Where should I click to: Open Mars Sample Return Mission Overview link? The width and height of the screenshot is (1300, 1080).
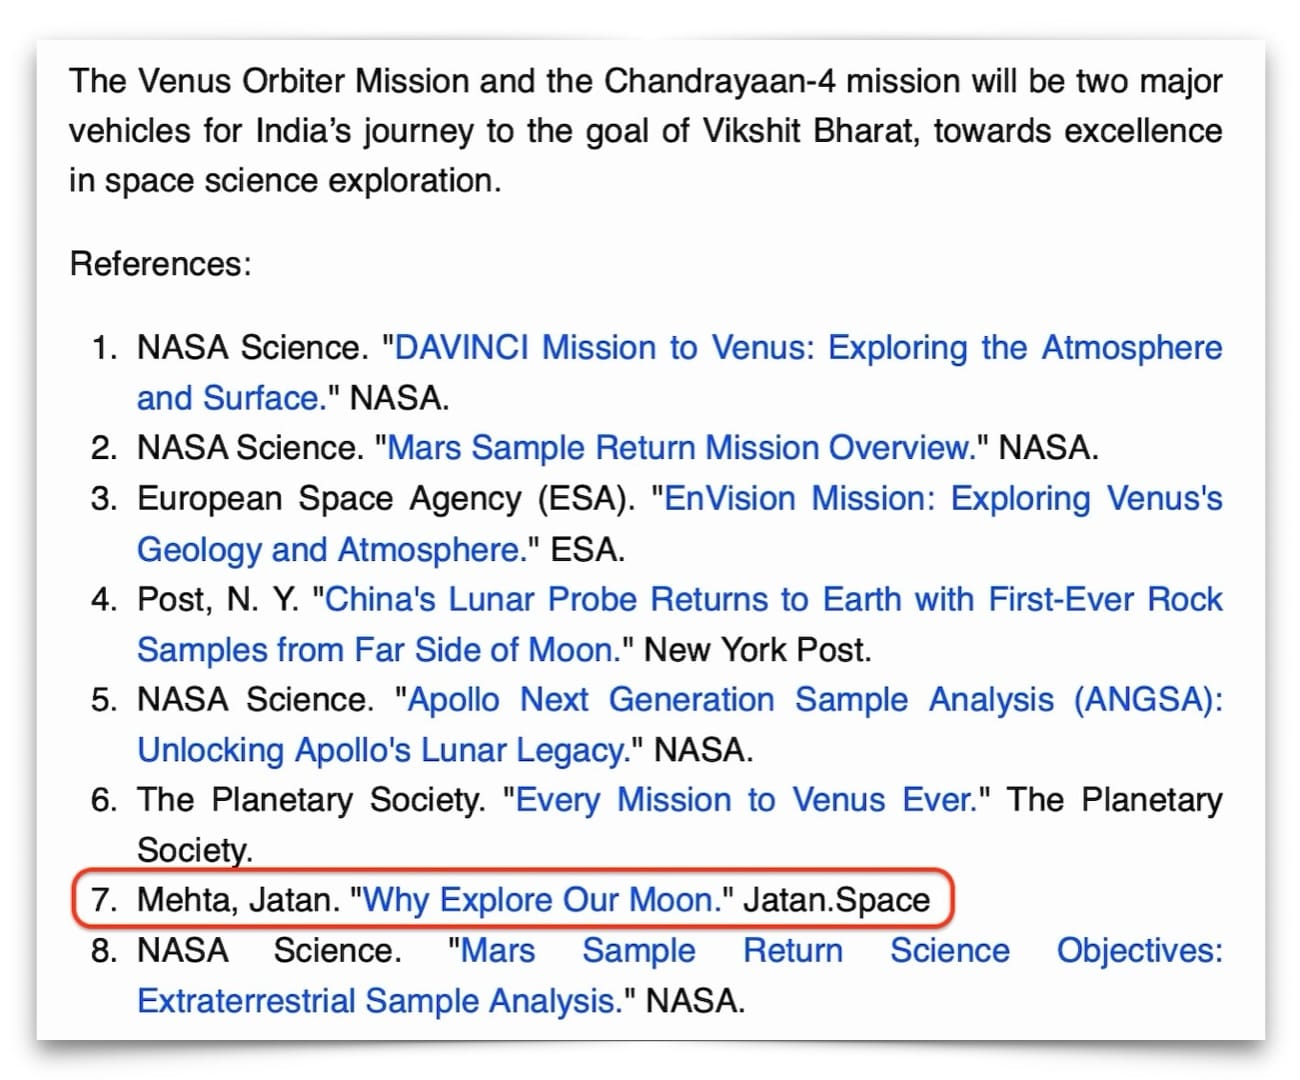681,448
